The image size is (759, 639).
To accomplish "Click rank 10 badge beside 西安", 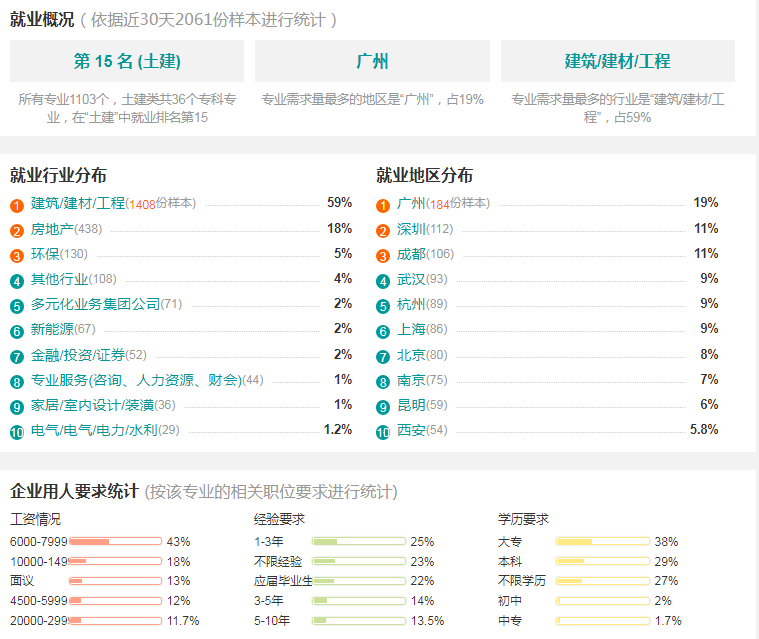I will 383,432.
